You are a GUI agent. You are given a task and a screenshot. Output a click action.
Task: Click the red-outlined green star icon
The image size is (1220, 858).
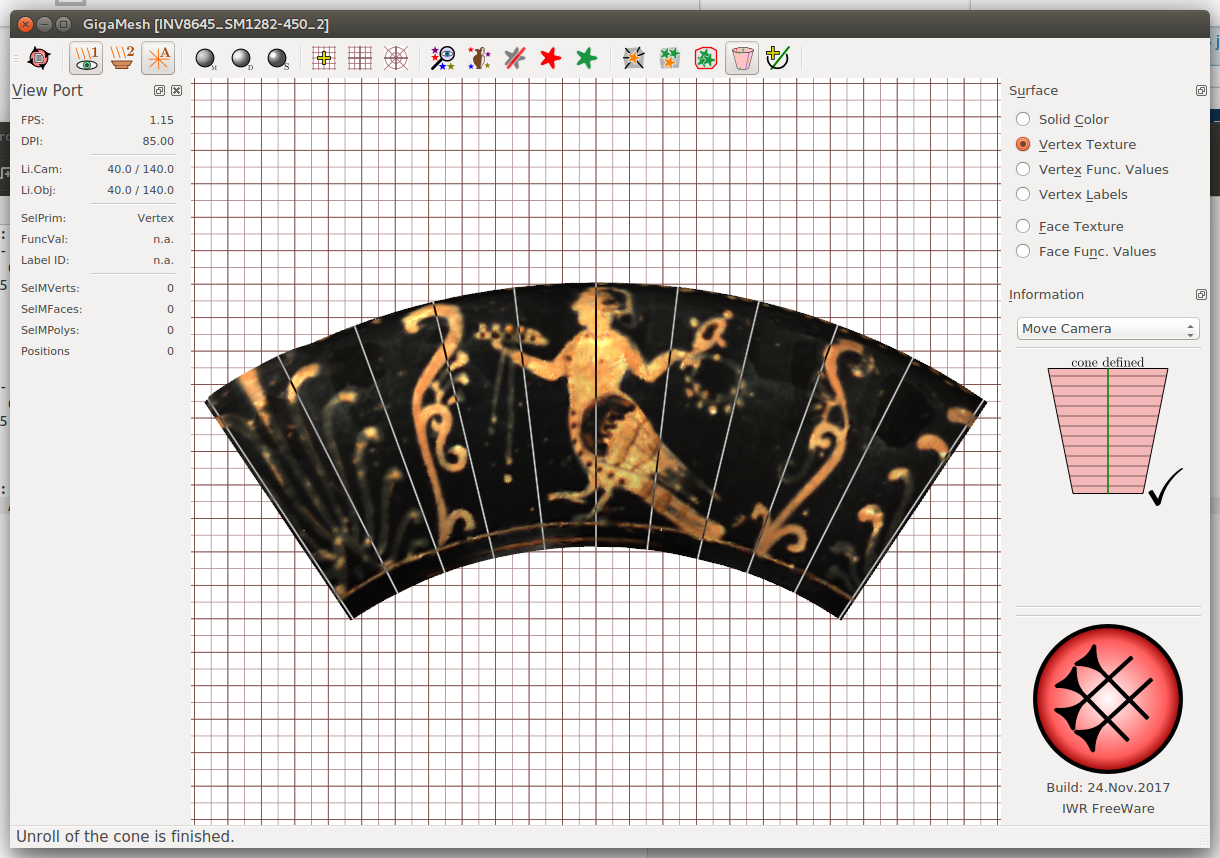point(705,59)
